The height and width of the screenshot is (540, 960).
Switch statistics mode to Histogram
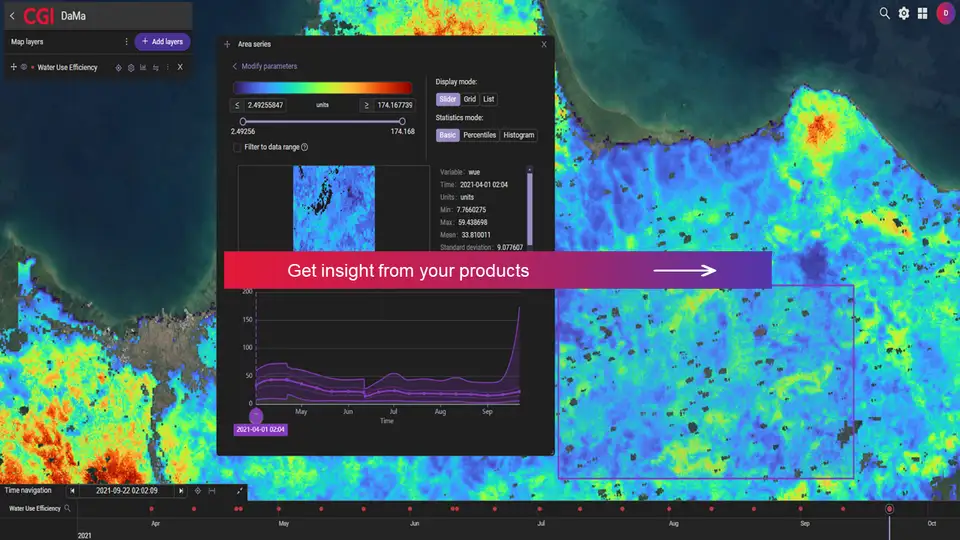(519, 135)
